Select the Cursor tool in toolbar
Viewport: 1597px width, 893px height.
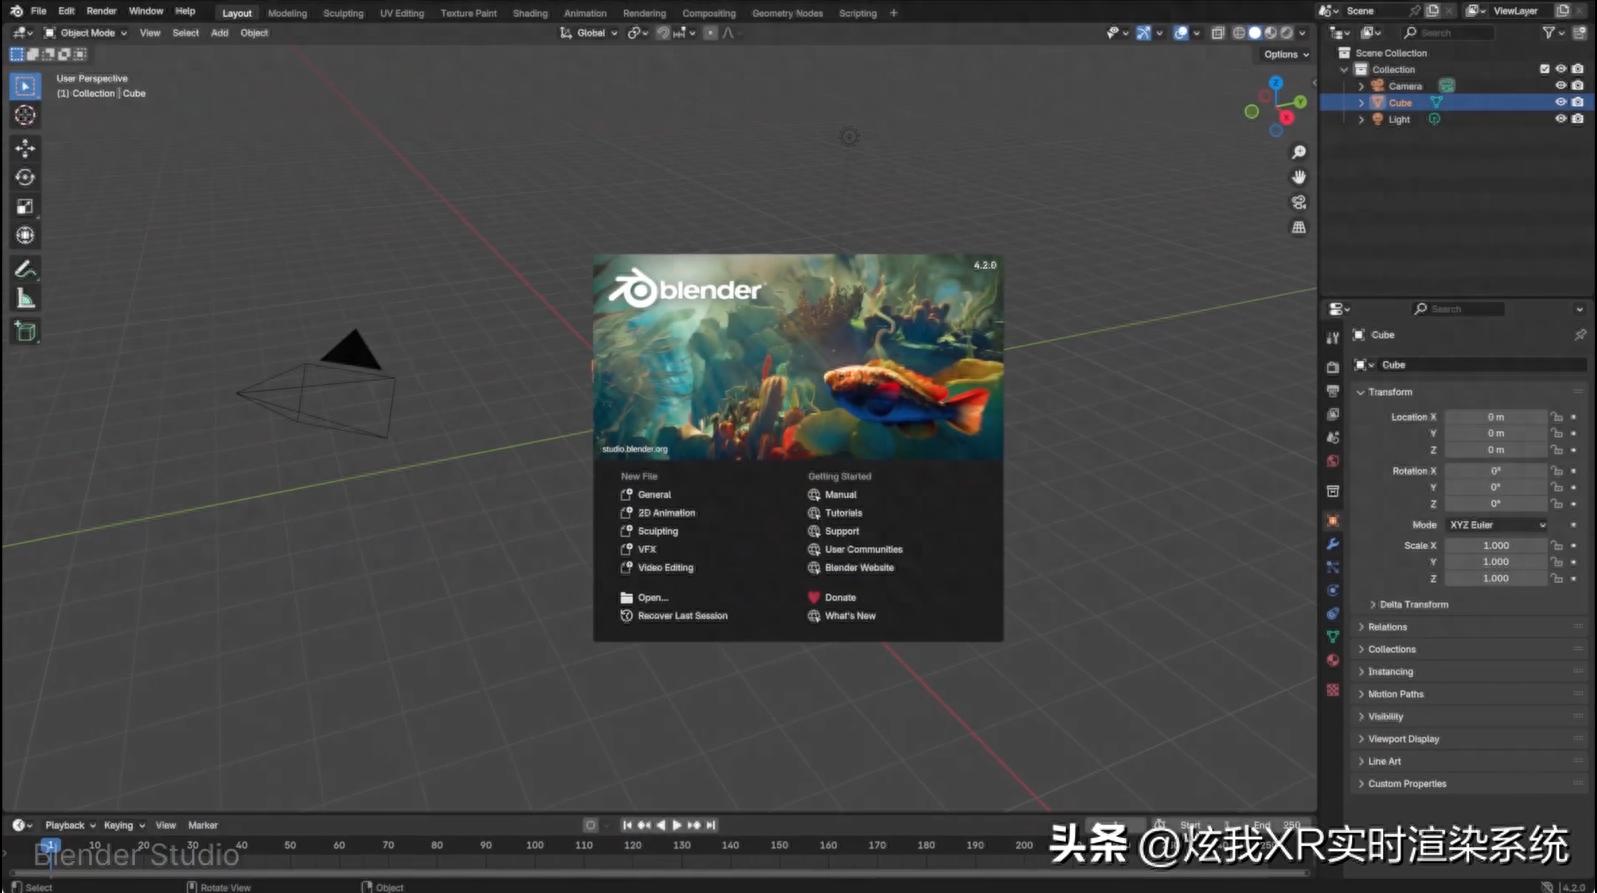[x=25, y=115]
